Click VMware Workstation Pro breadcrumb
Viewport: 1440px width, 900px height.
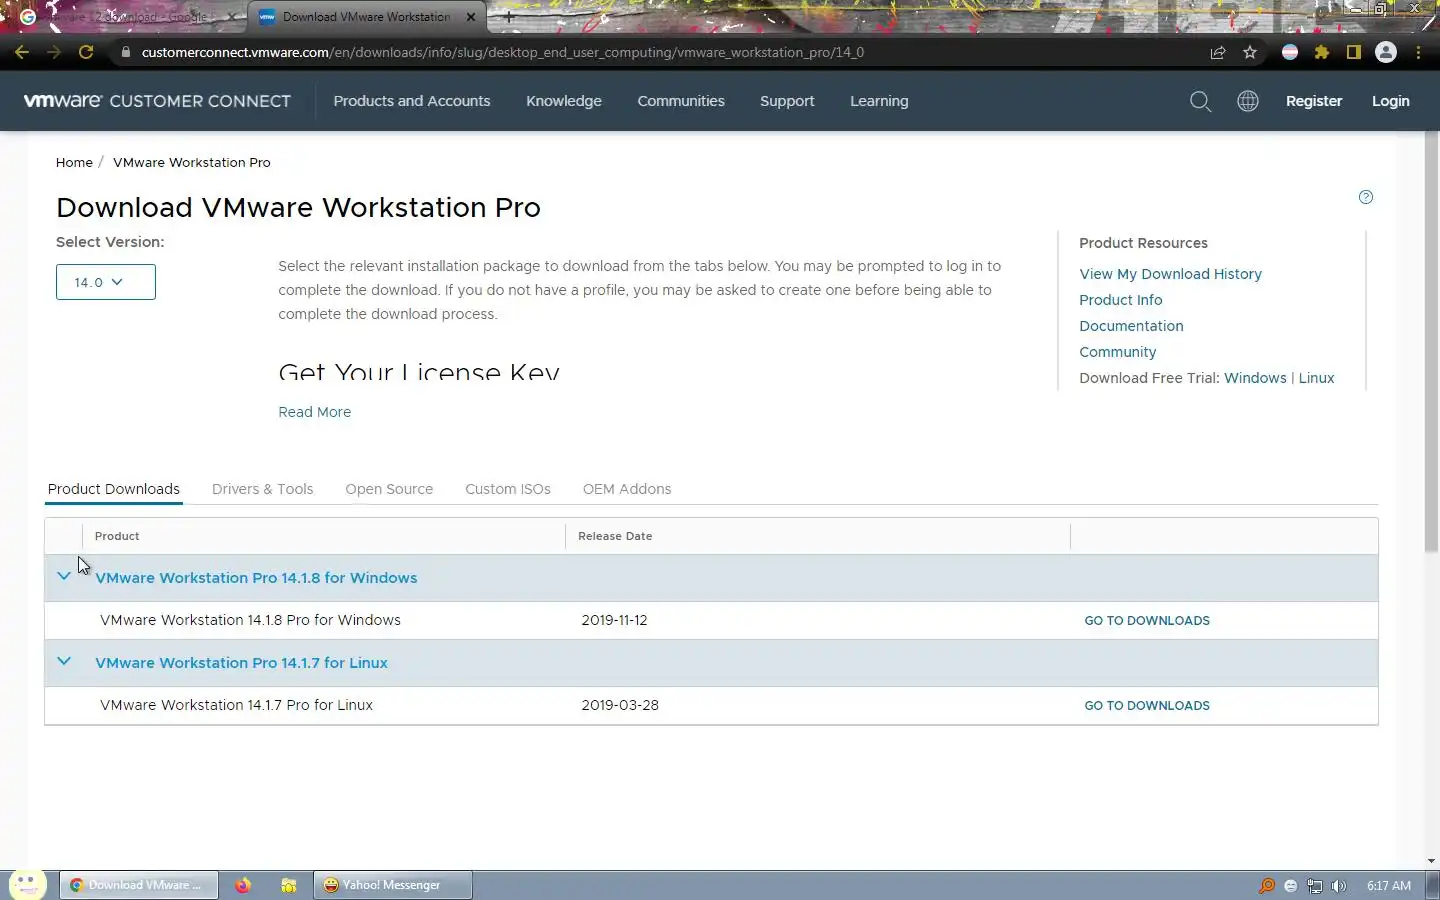click(192, 162)
